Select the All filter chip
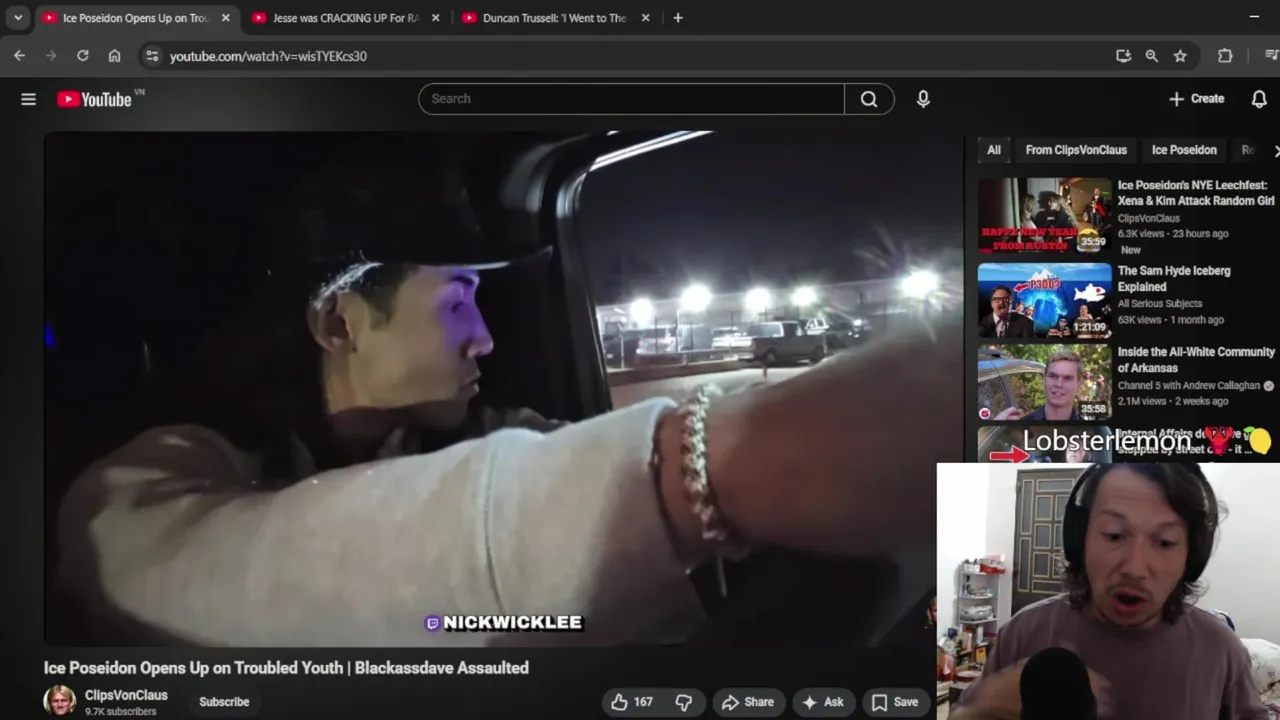 [x=994, y=150]
